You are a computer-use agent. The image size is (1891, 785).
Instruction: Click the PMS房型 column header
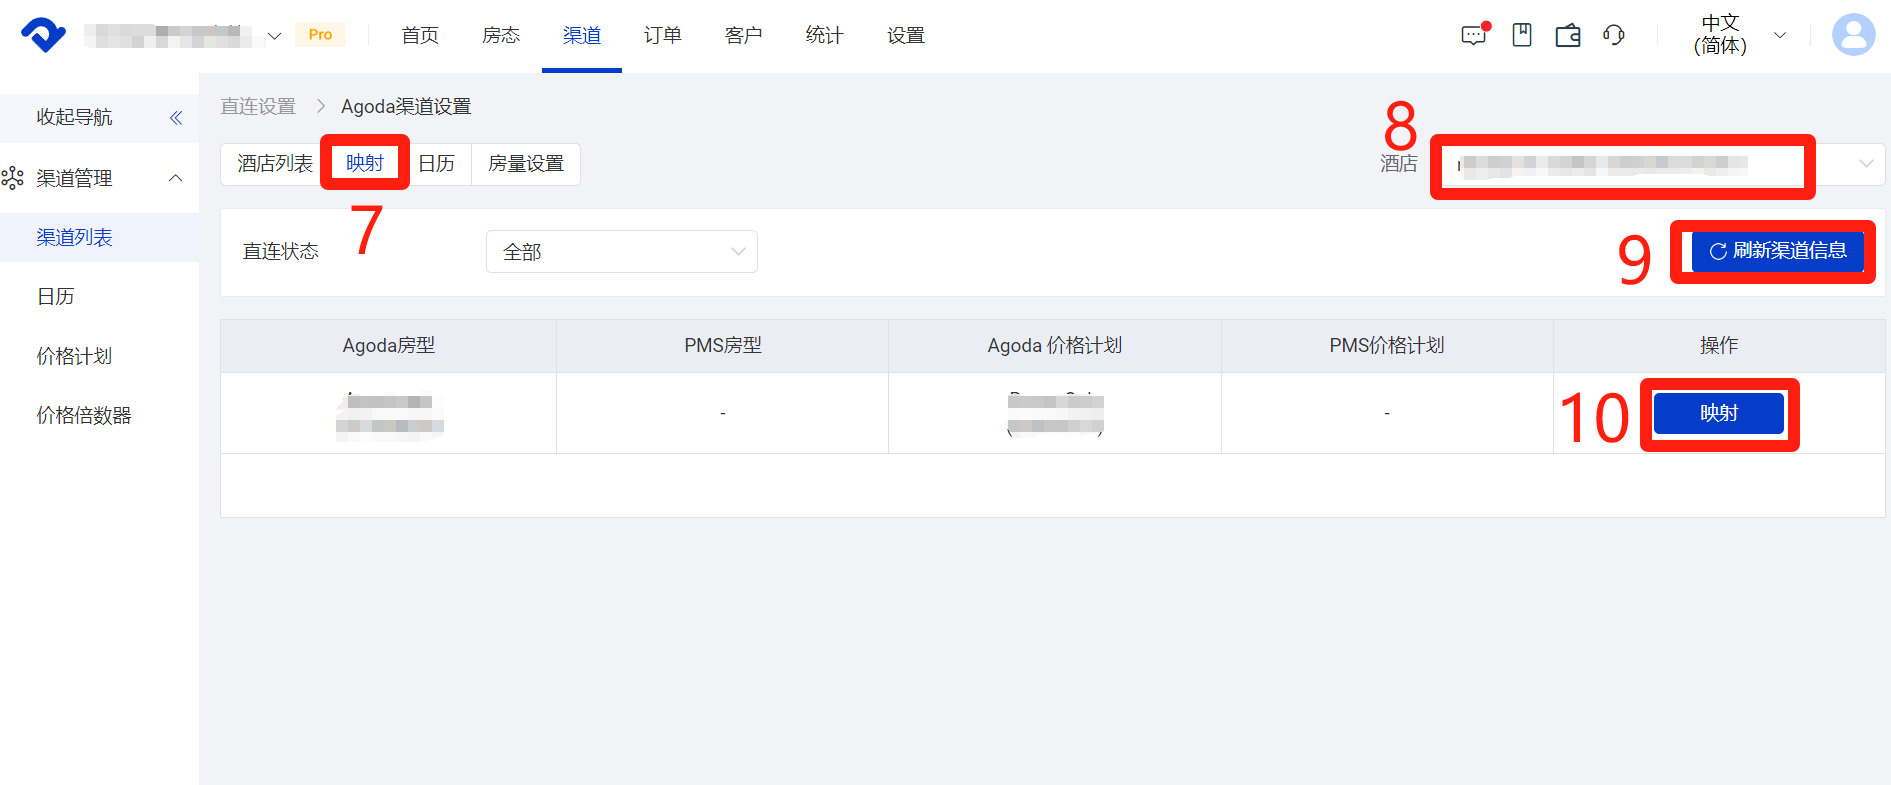coord(723,346)
